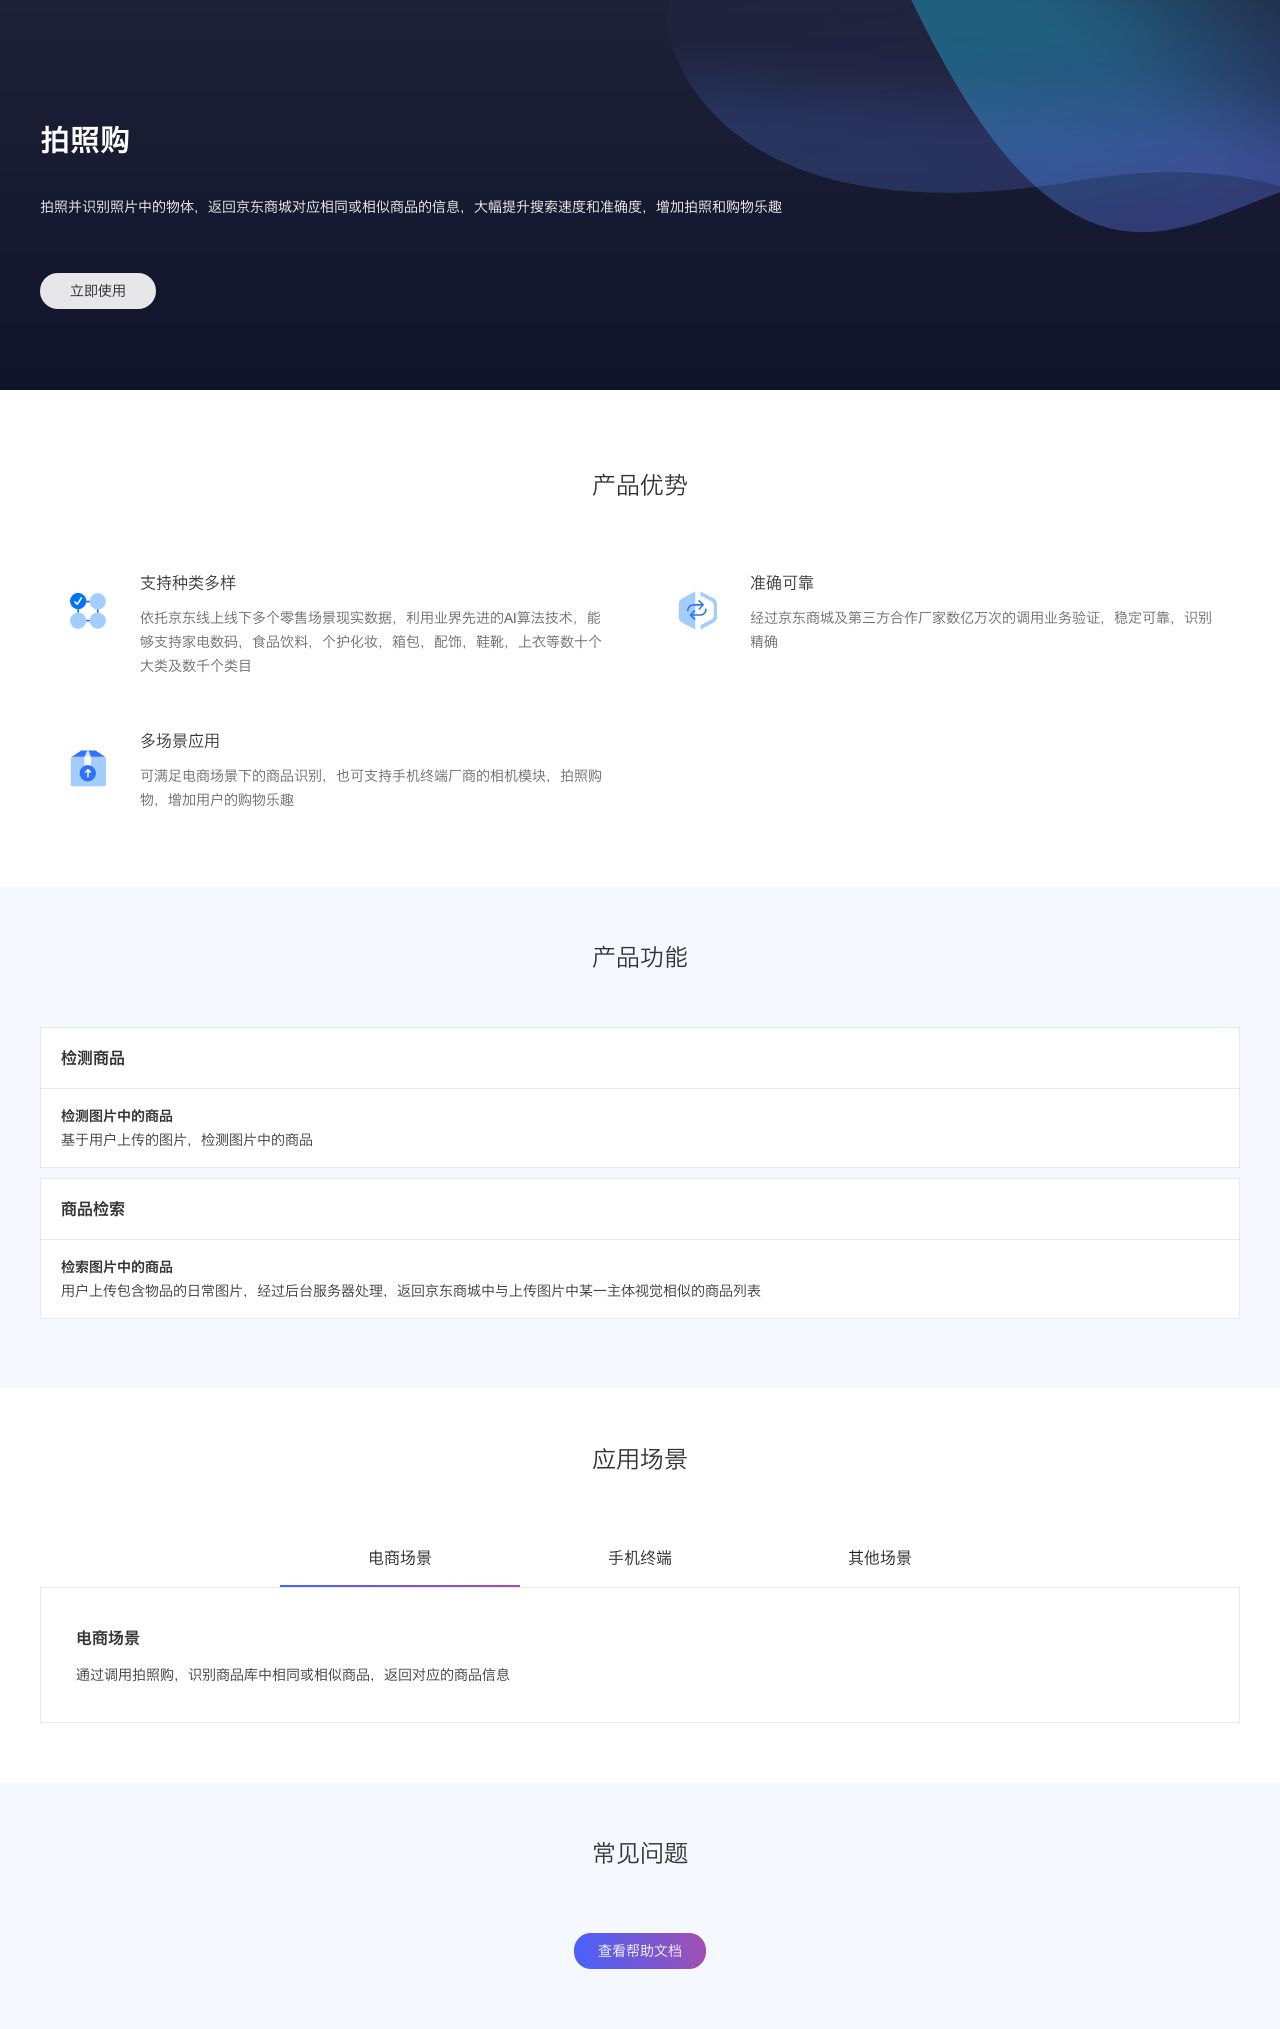Click the 商品检索 panel header
This screenshot has width=1280, height=2029.
[x=640, y=1209]
